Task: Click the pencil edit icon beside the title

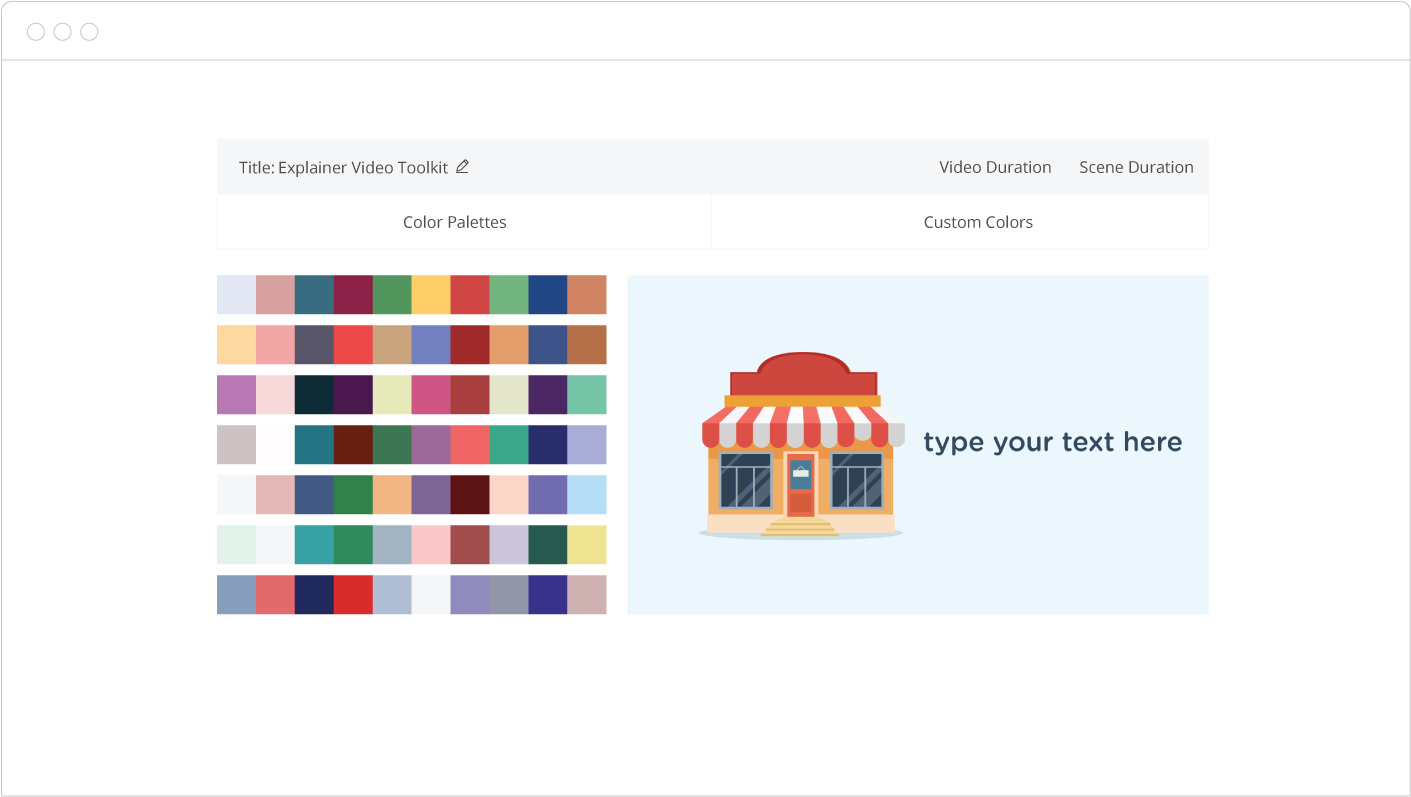Action: coord(462,167)
